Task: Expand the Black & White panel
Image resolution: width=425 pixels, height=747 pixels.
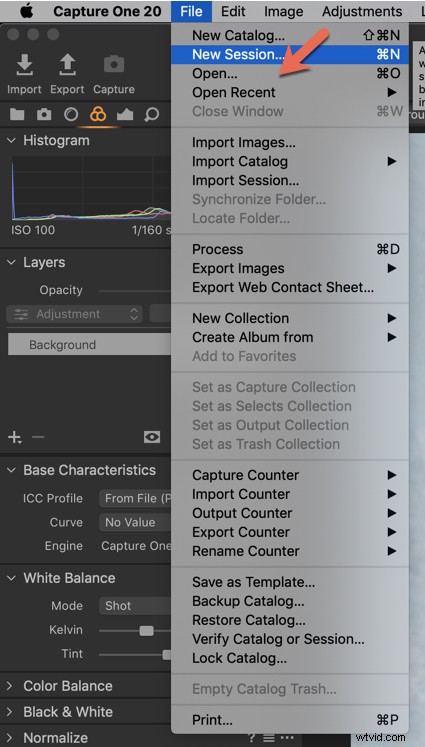Action: pos(10,712)
